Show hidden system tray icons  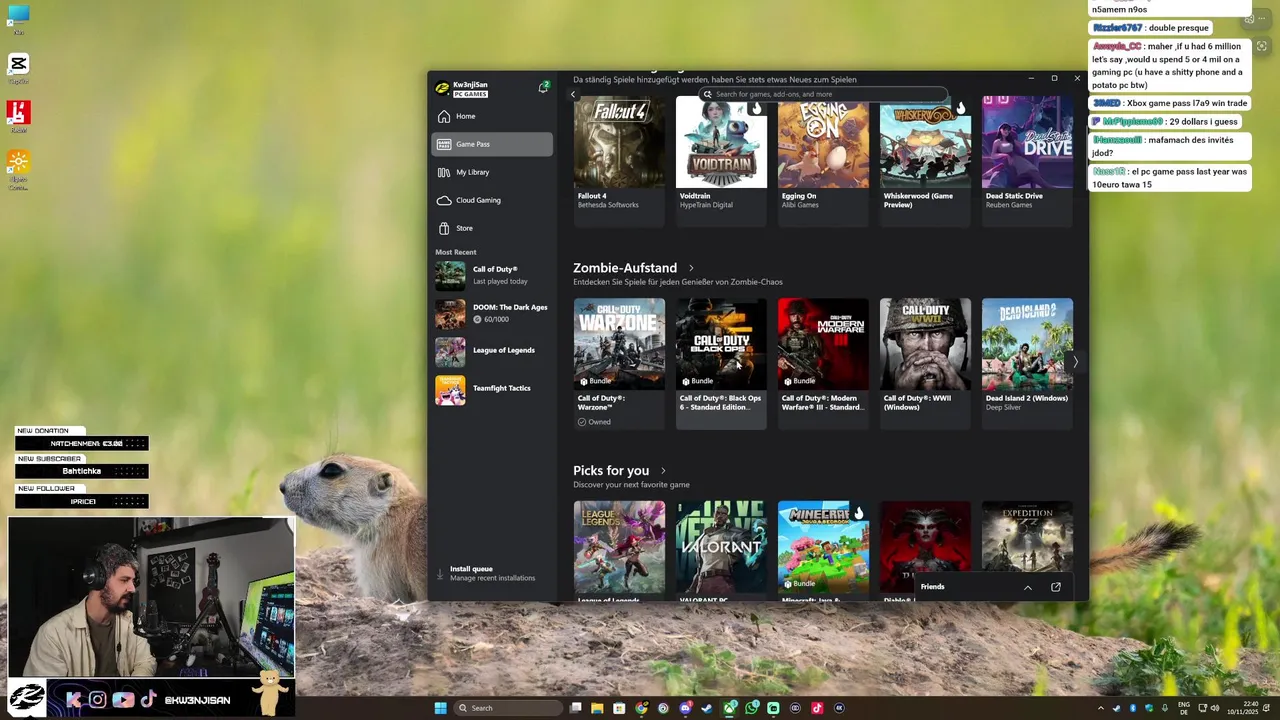[1101, 708]
